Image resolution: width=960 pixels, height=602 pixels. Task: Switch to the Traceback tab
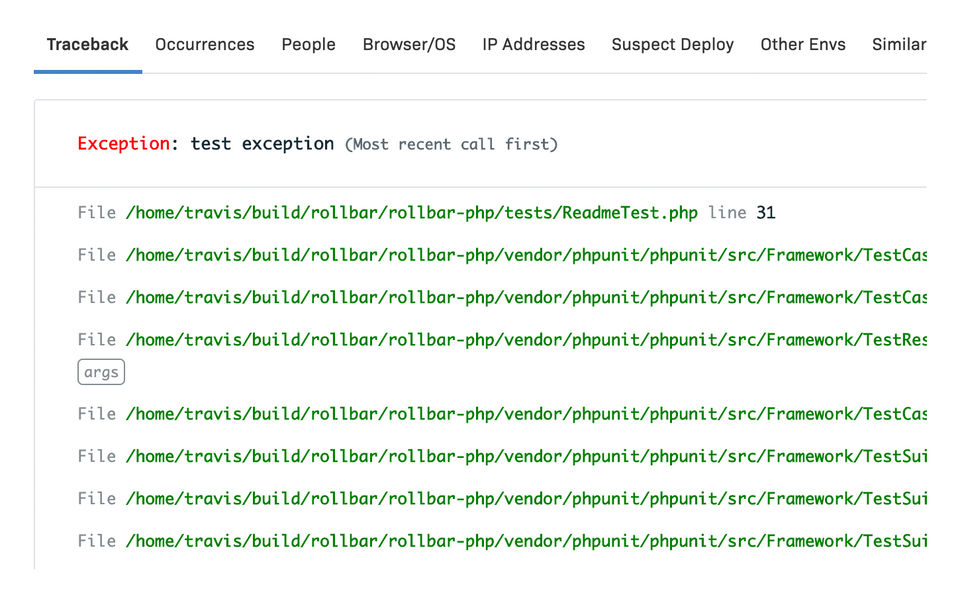(x=88, y=45)
